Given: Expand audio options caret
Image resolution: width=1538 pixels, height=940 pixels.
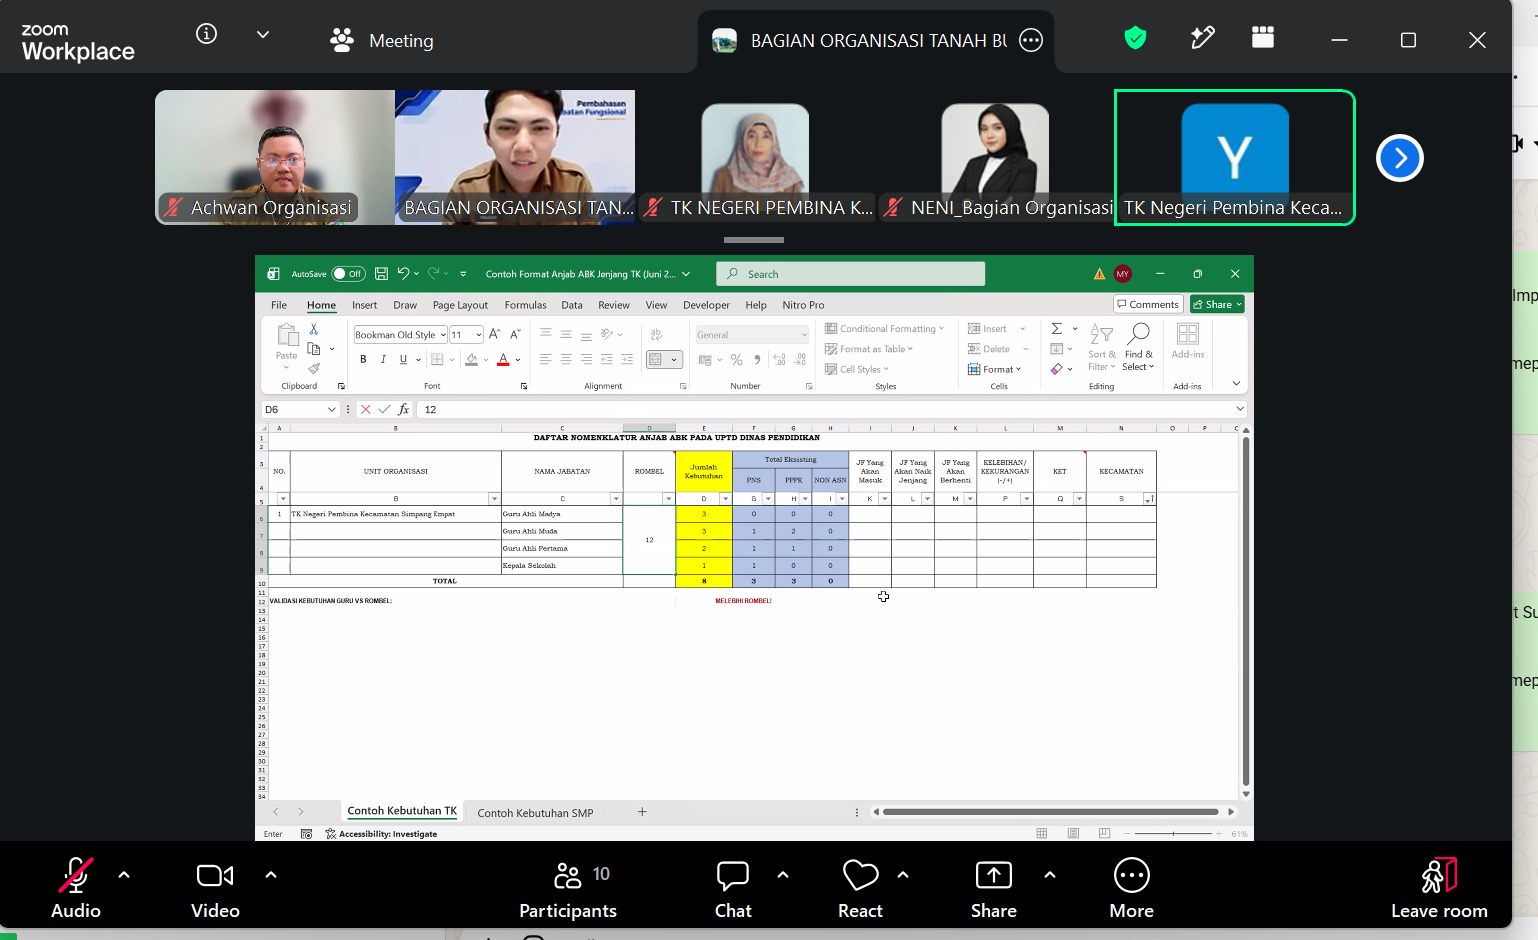Looking at the screenshot, I should [x=124, y=875].
